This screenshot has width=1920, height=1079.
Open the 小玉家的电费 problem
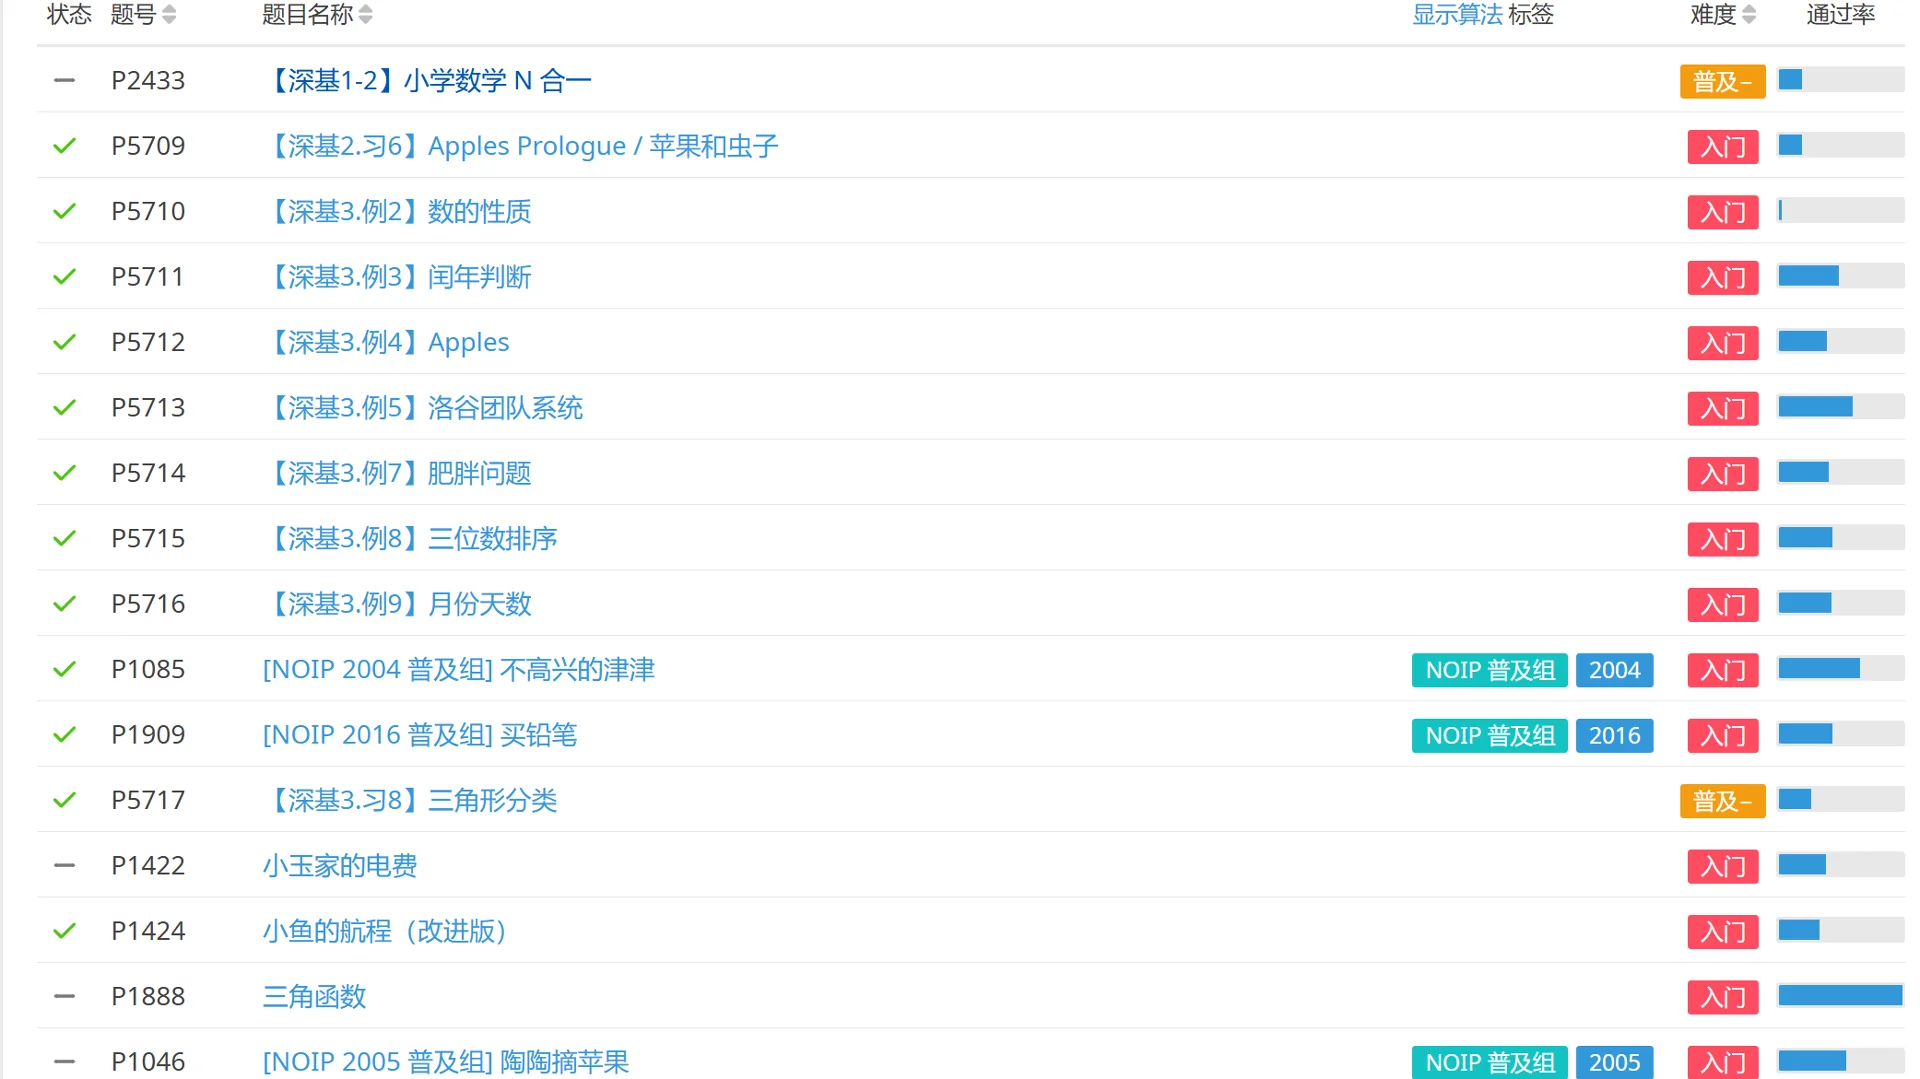340,866
